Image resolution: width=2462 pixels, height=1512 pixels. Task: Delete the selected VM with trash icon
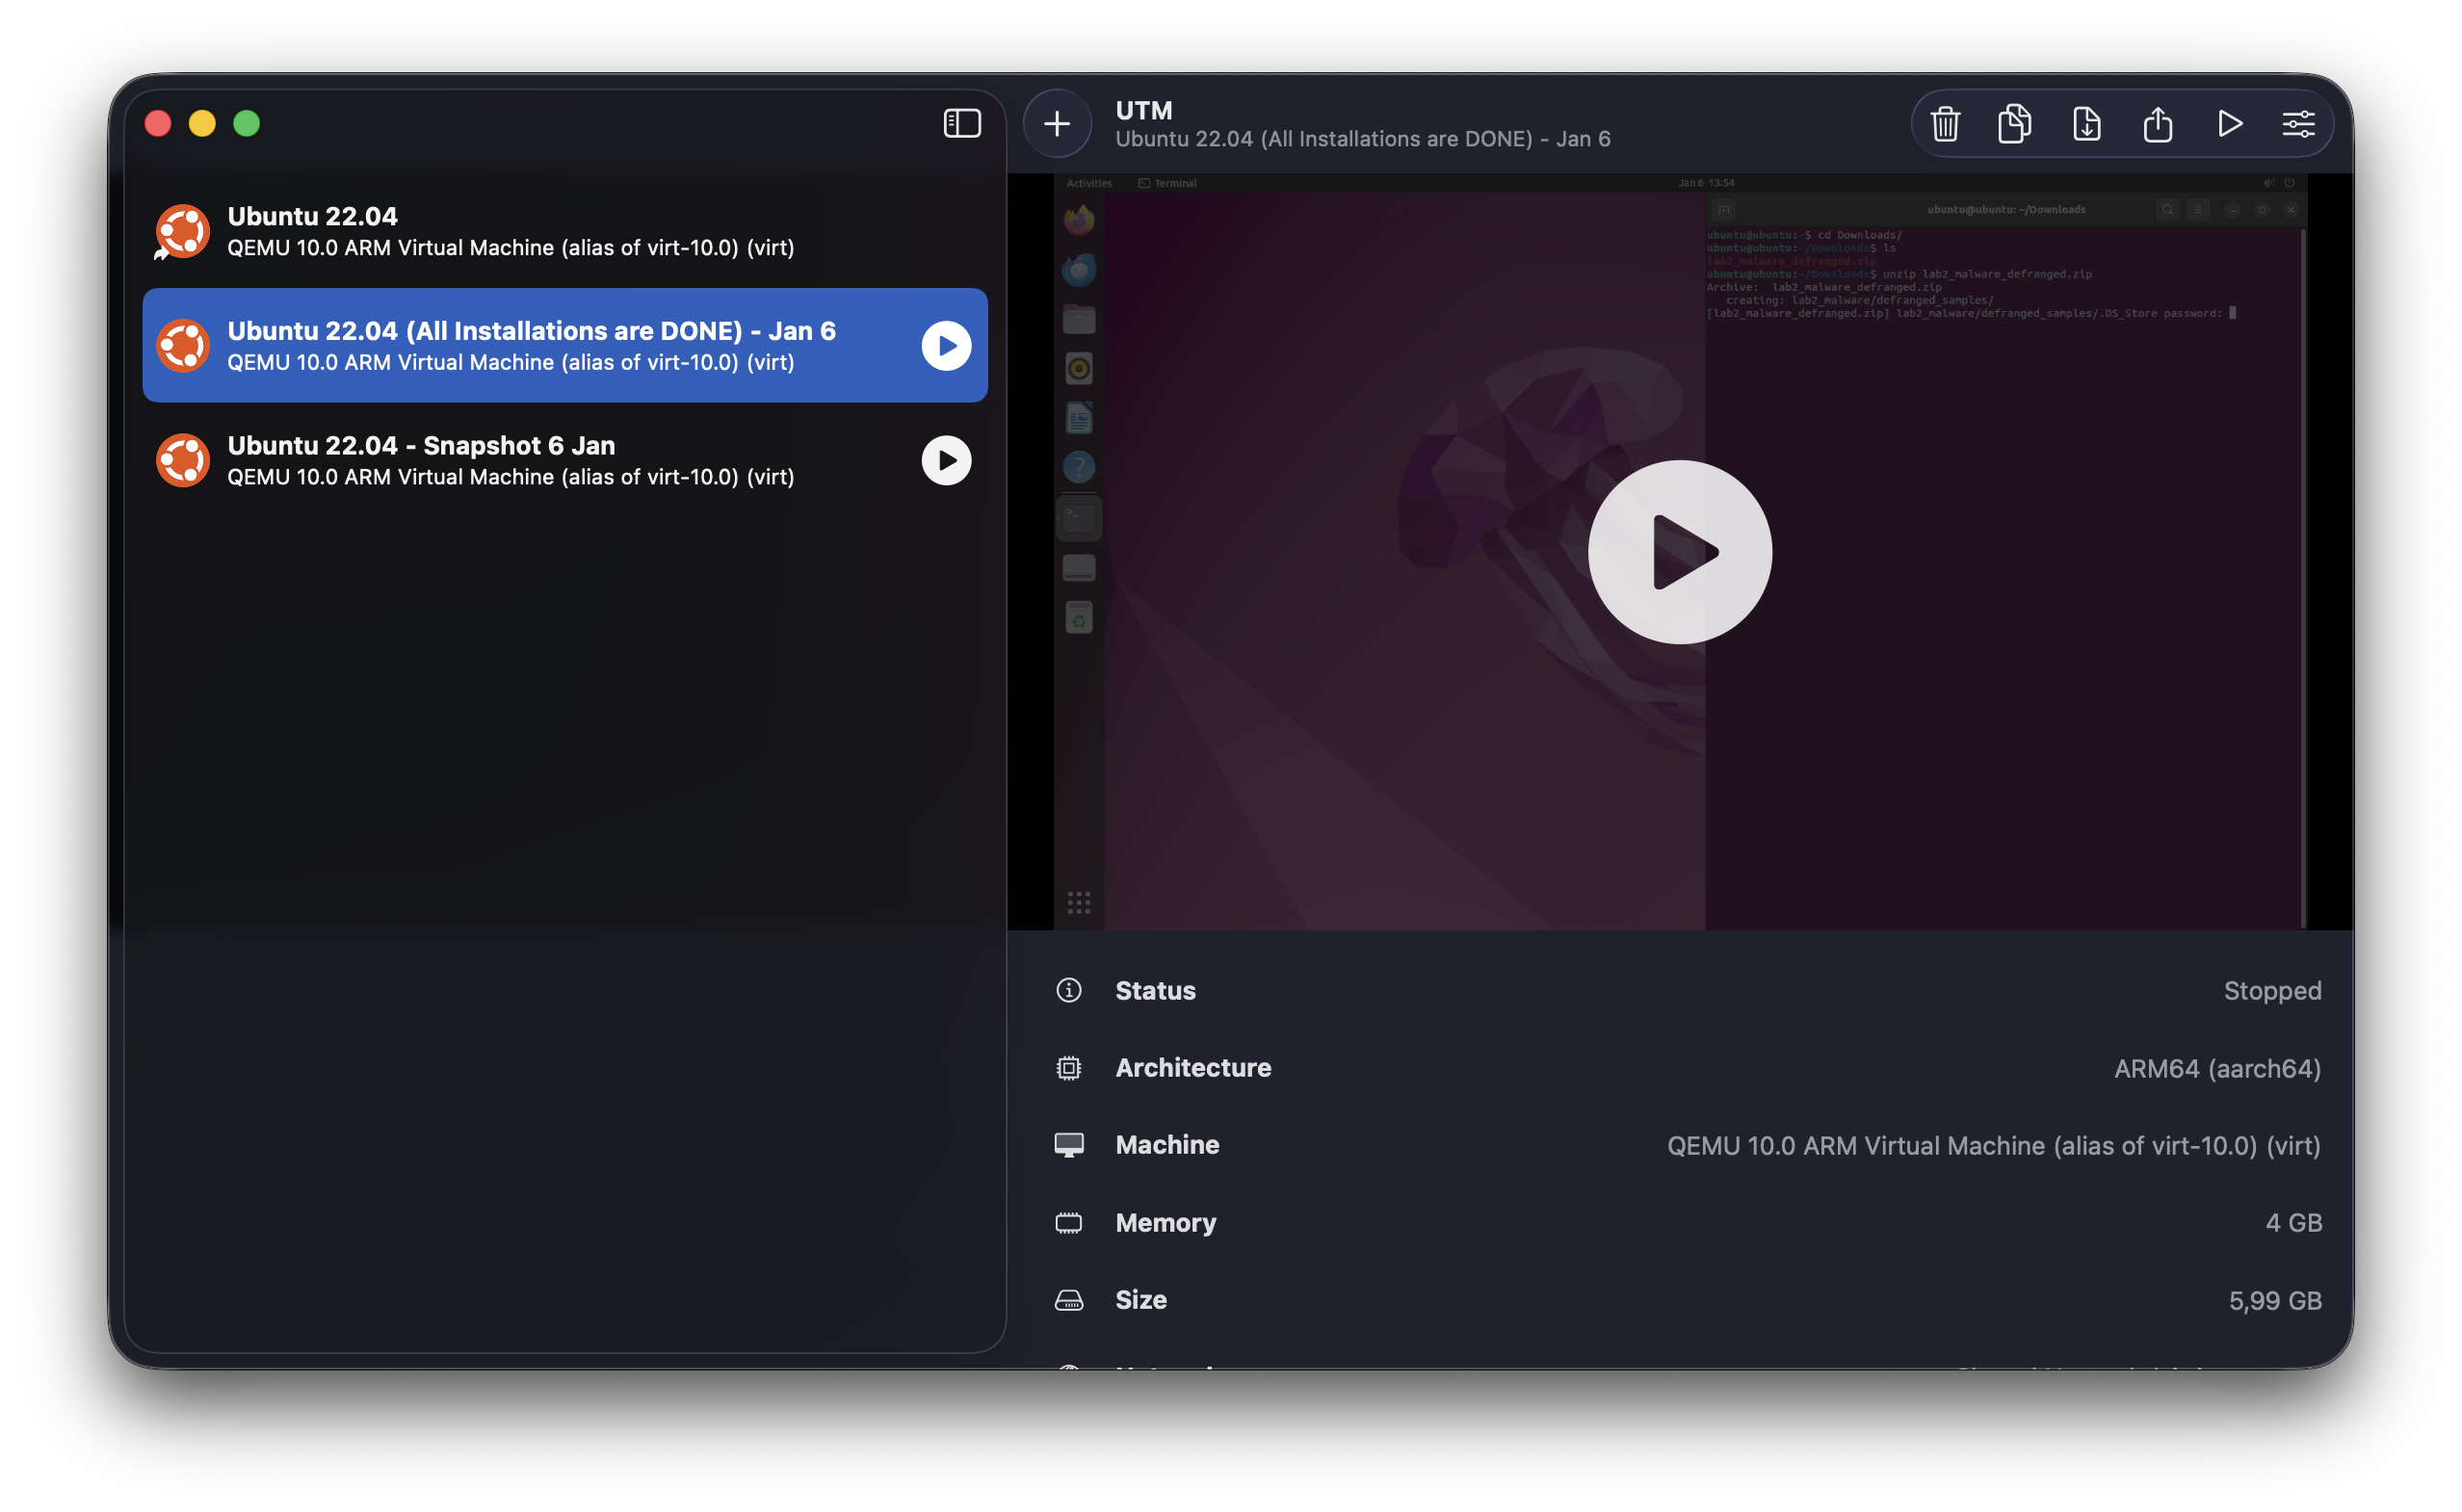pyautogui.click(x=1944, y=124)
